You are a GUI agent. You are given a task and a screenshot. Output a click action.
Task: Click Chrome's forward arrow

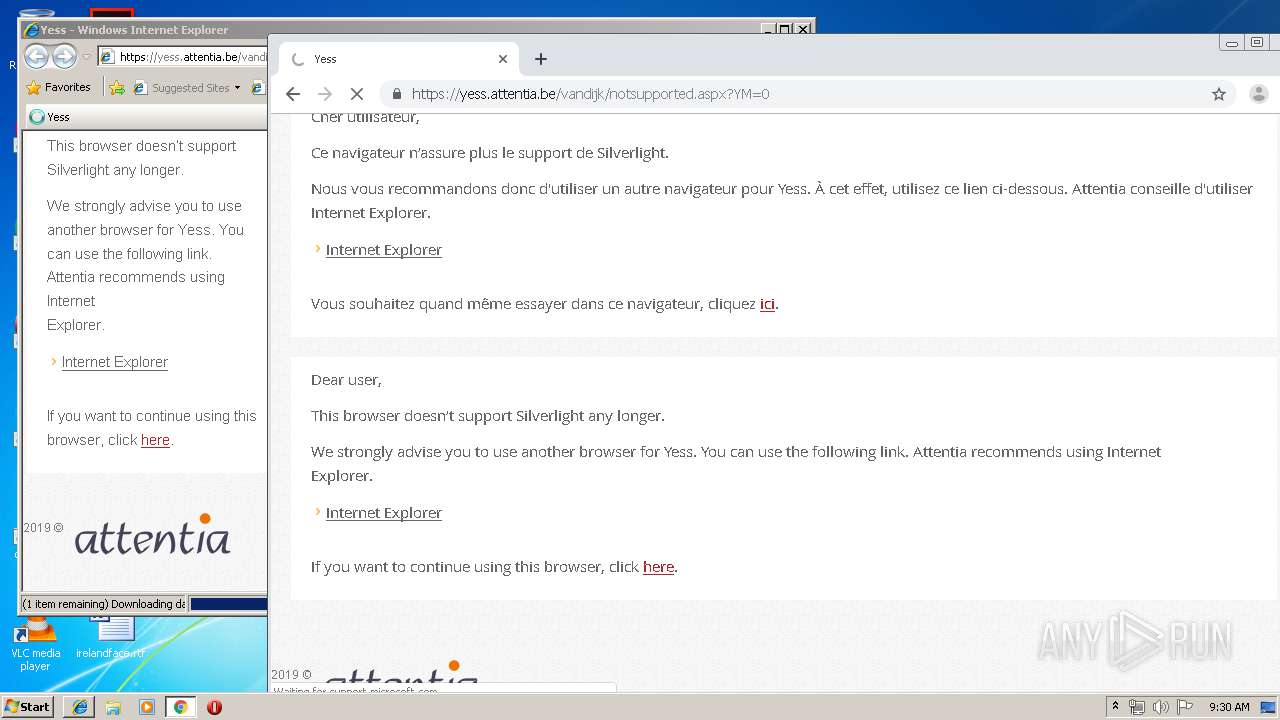click(x=324, y=94)
